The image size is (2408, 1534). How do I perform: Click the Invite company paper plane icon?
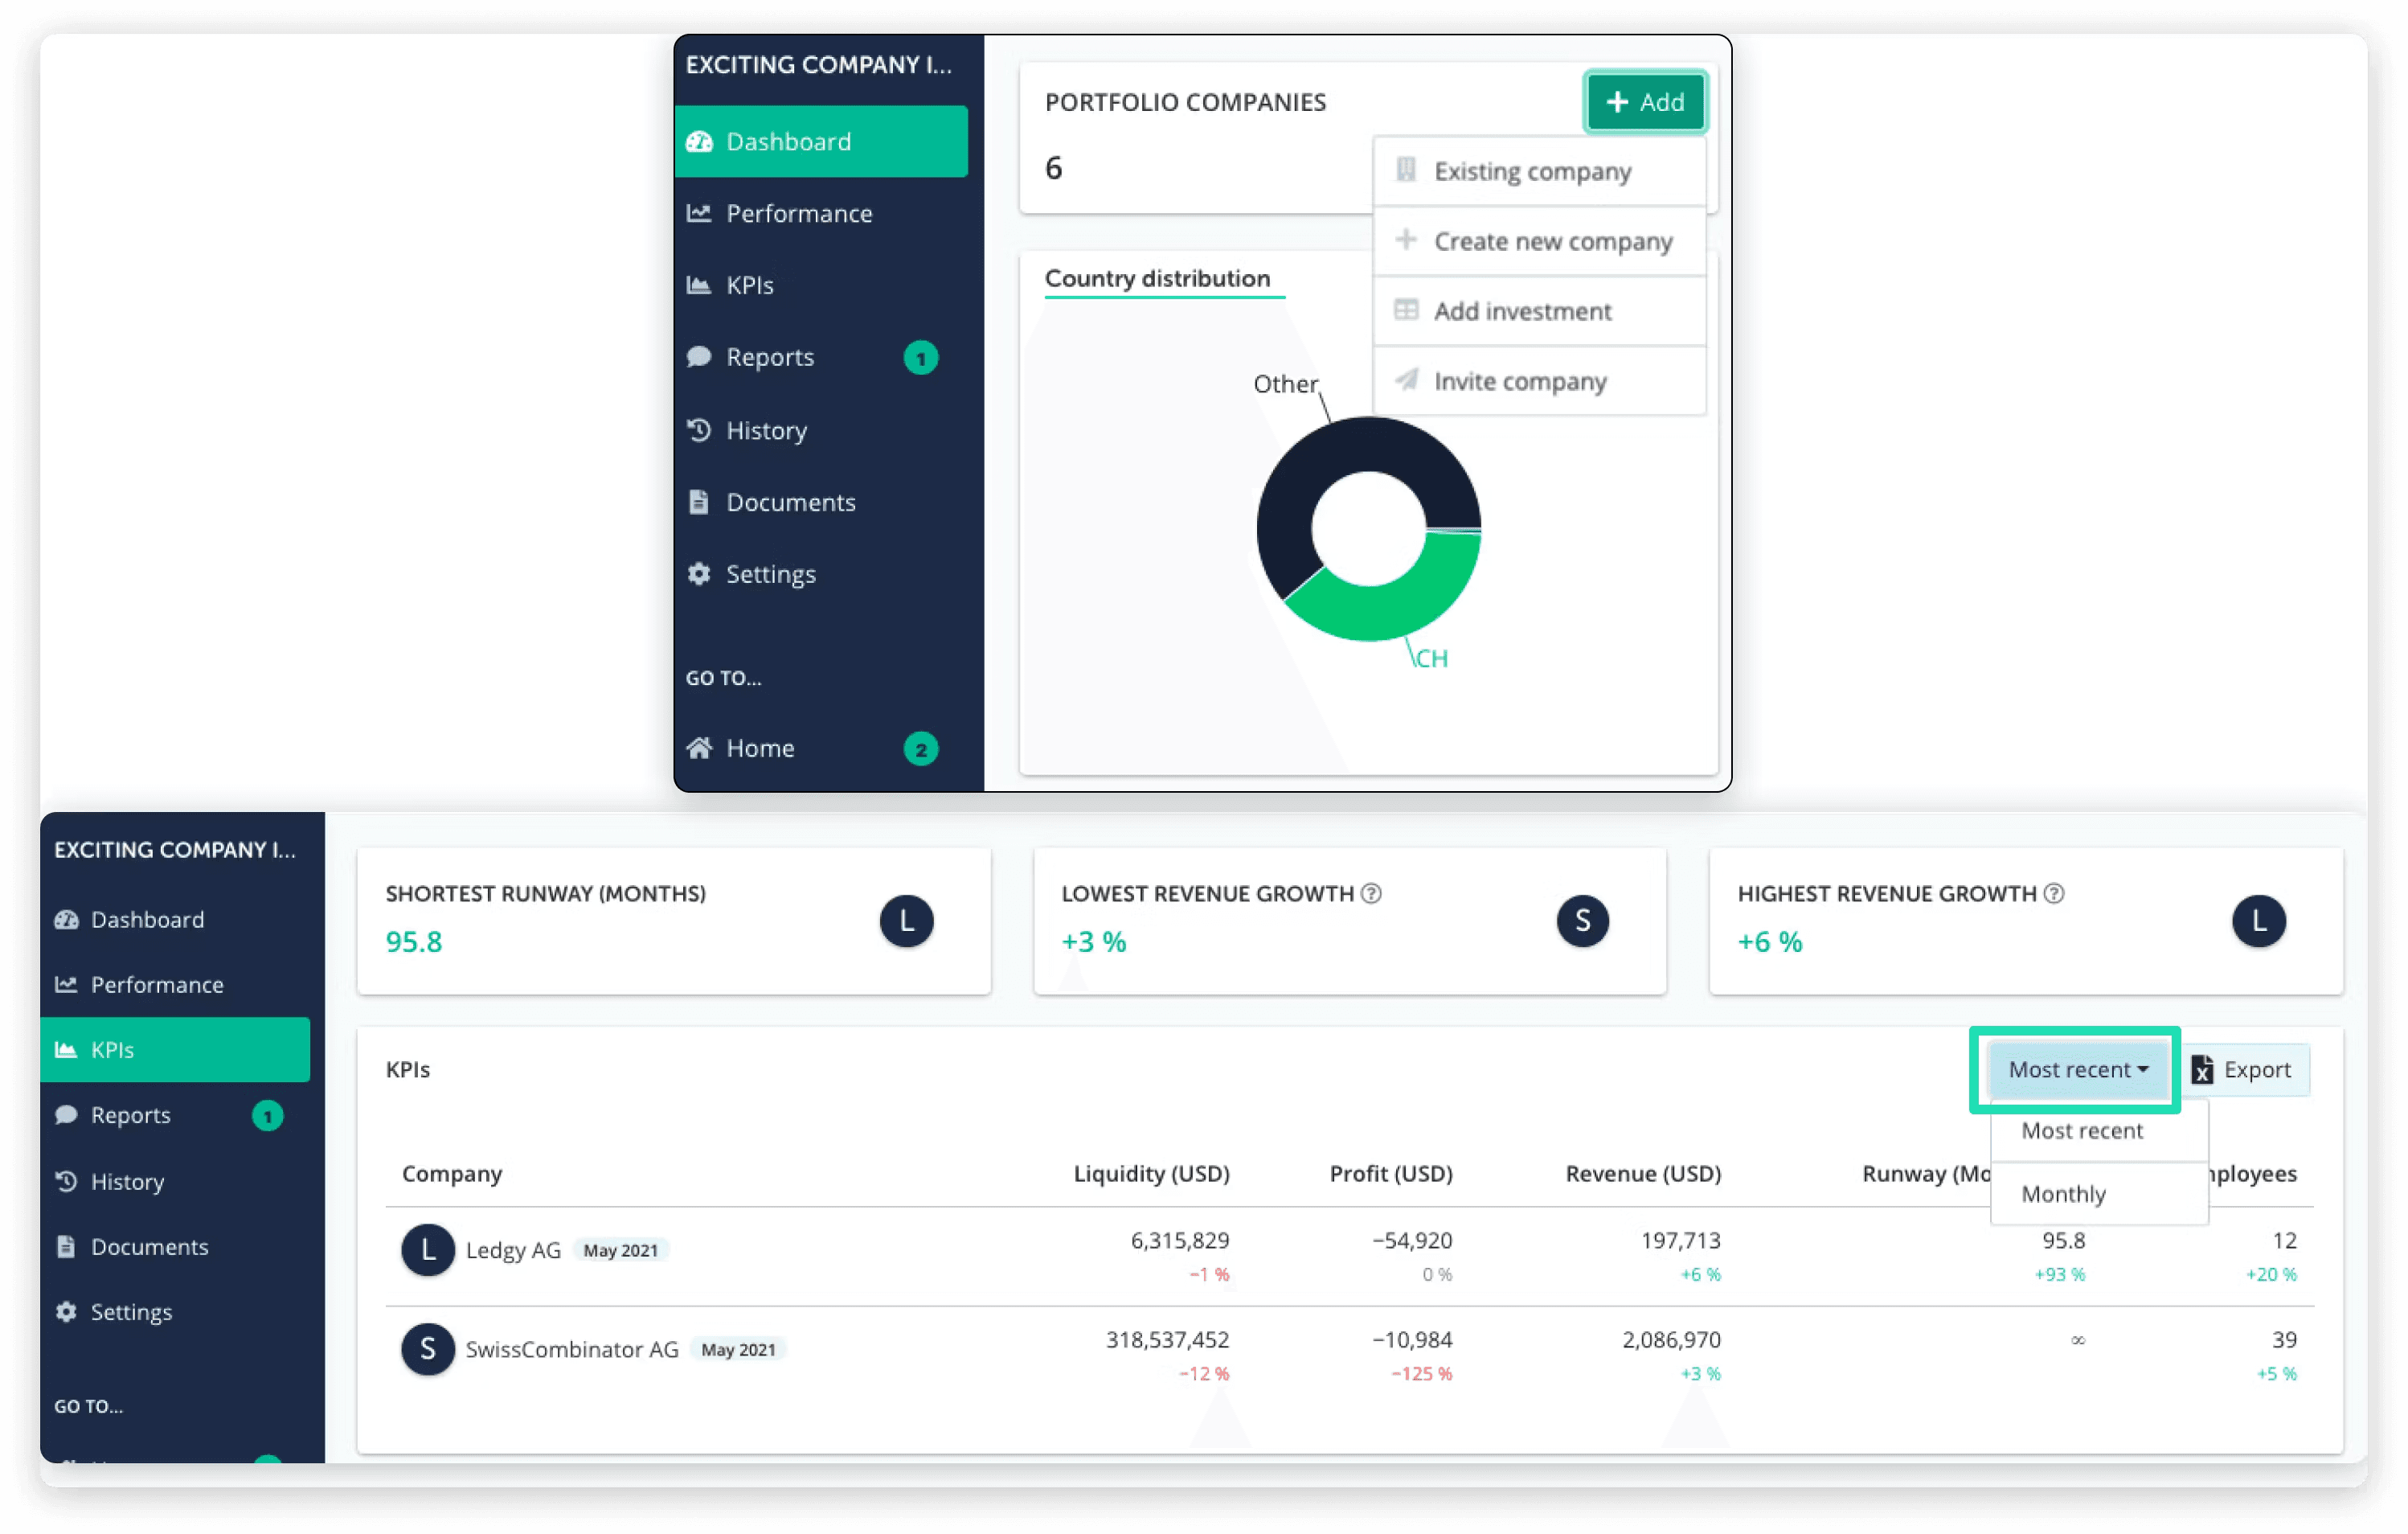(x=1406, y=380)
